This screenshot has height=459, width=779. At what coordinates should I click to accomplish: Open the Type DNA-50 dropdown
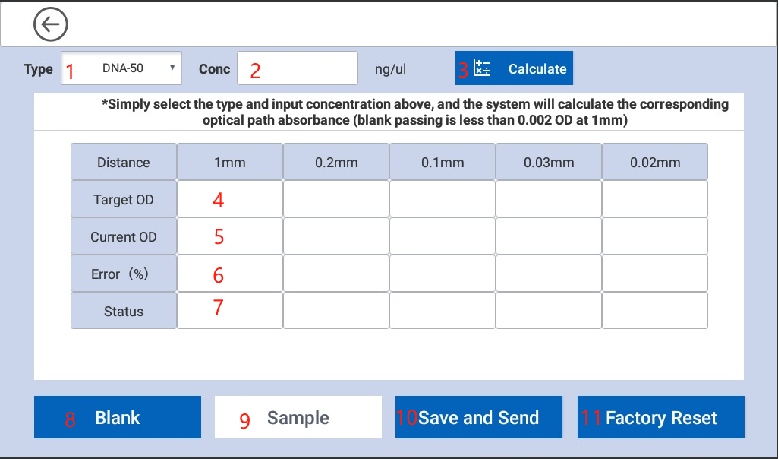(122, 69)
